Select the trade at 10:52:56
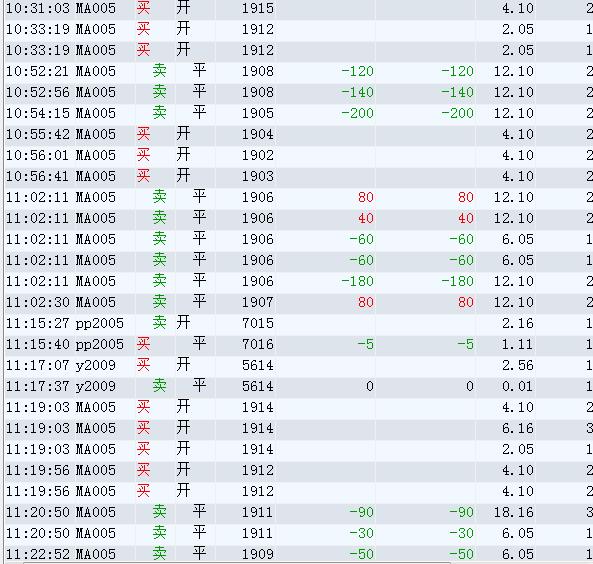 point(299,92)
